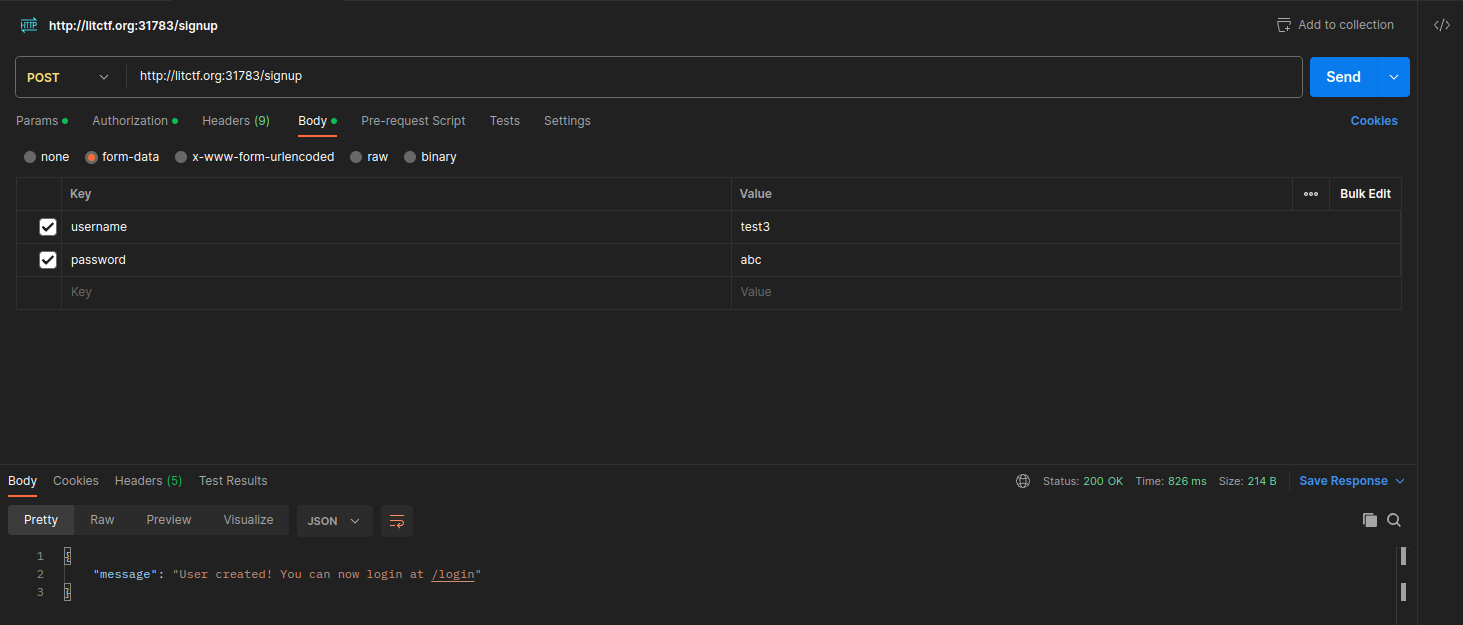Uncheck the username form-data row
This screenshot has width=1463, height=625.
(47, 226)
